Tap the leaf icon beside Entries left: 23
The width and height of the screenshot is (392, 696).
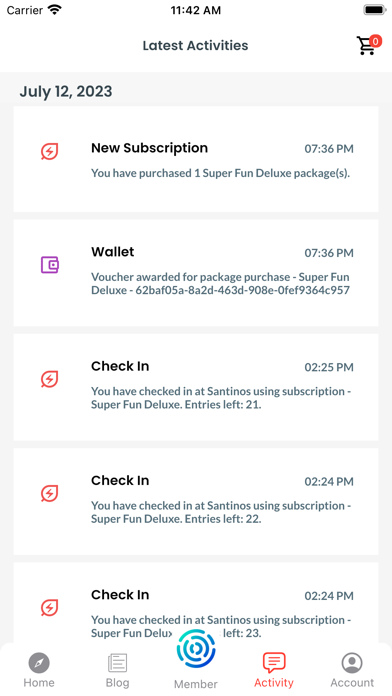click(49, 608)
